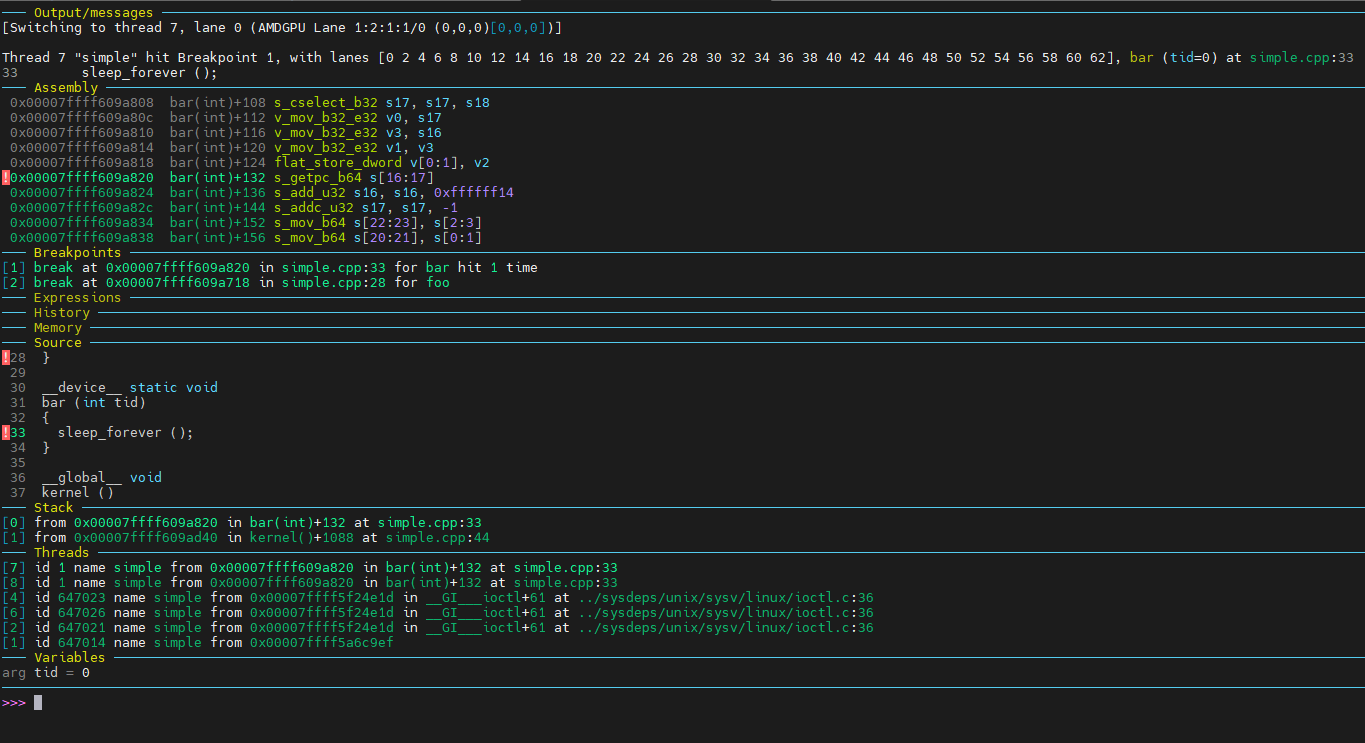Select thread [4] with id 647023
Image resolution: width=1365 pixels, height=743 pixels.
coord(13,598)
